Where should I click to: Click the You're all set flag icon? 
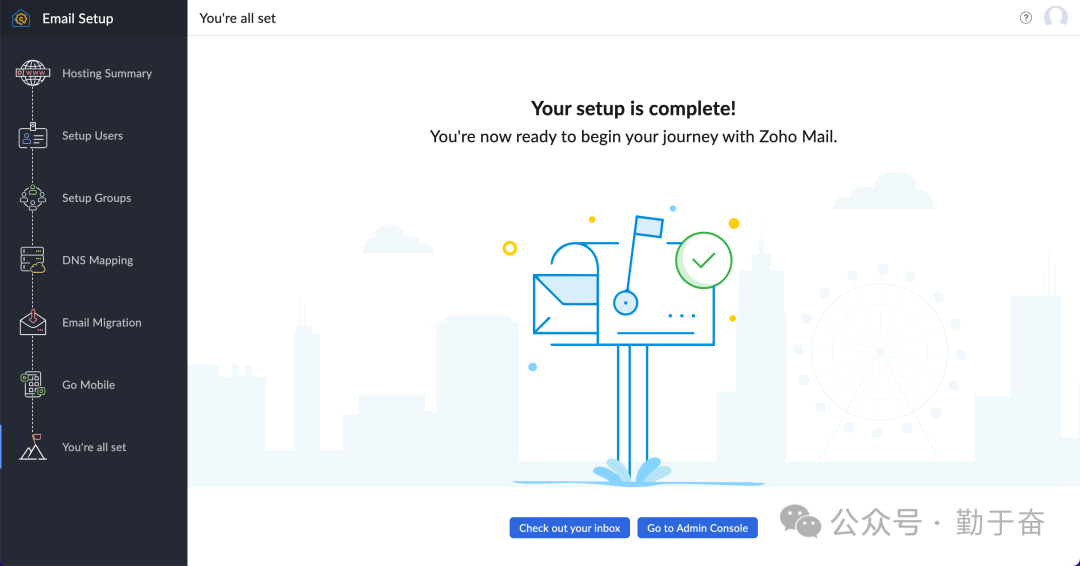tap(33, 447)
